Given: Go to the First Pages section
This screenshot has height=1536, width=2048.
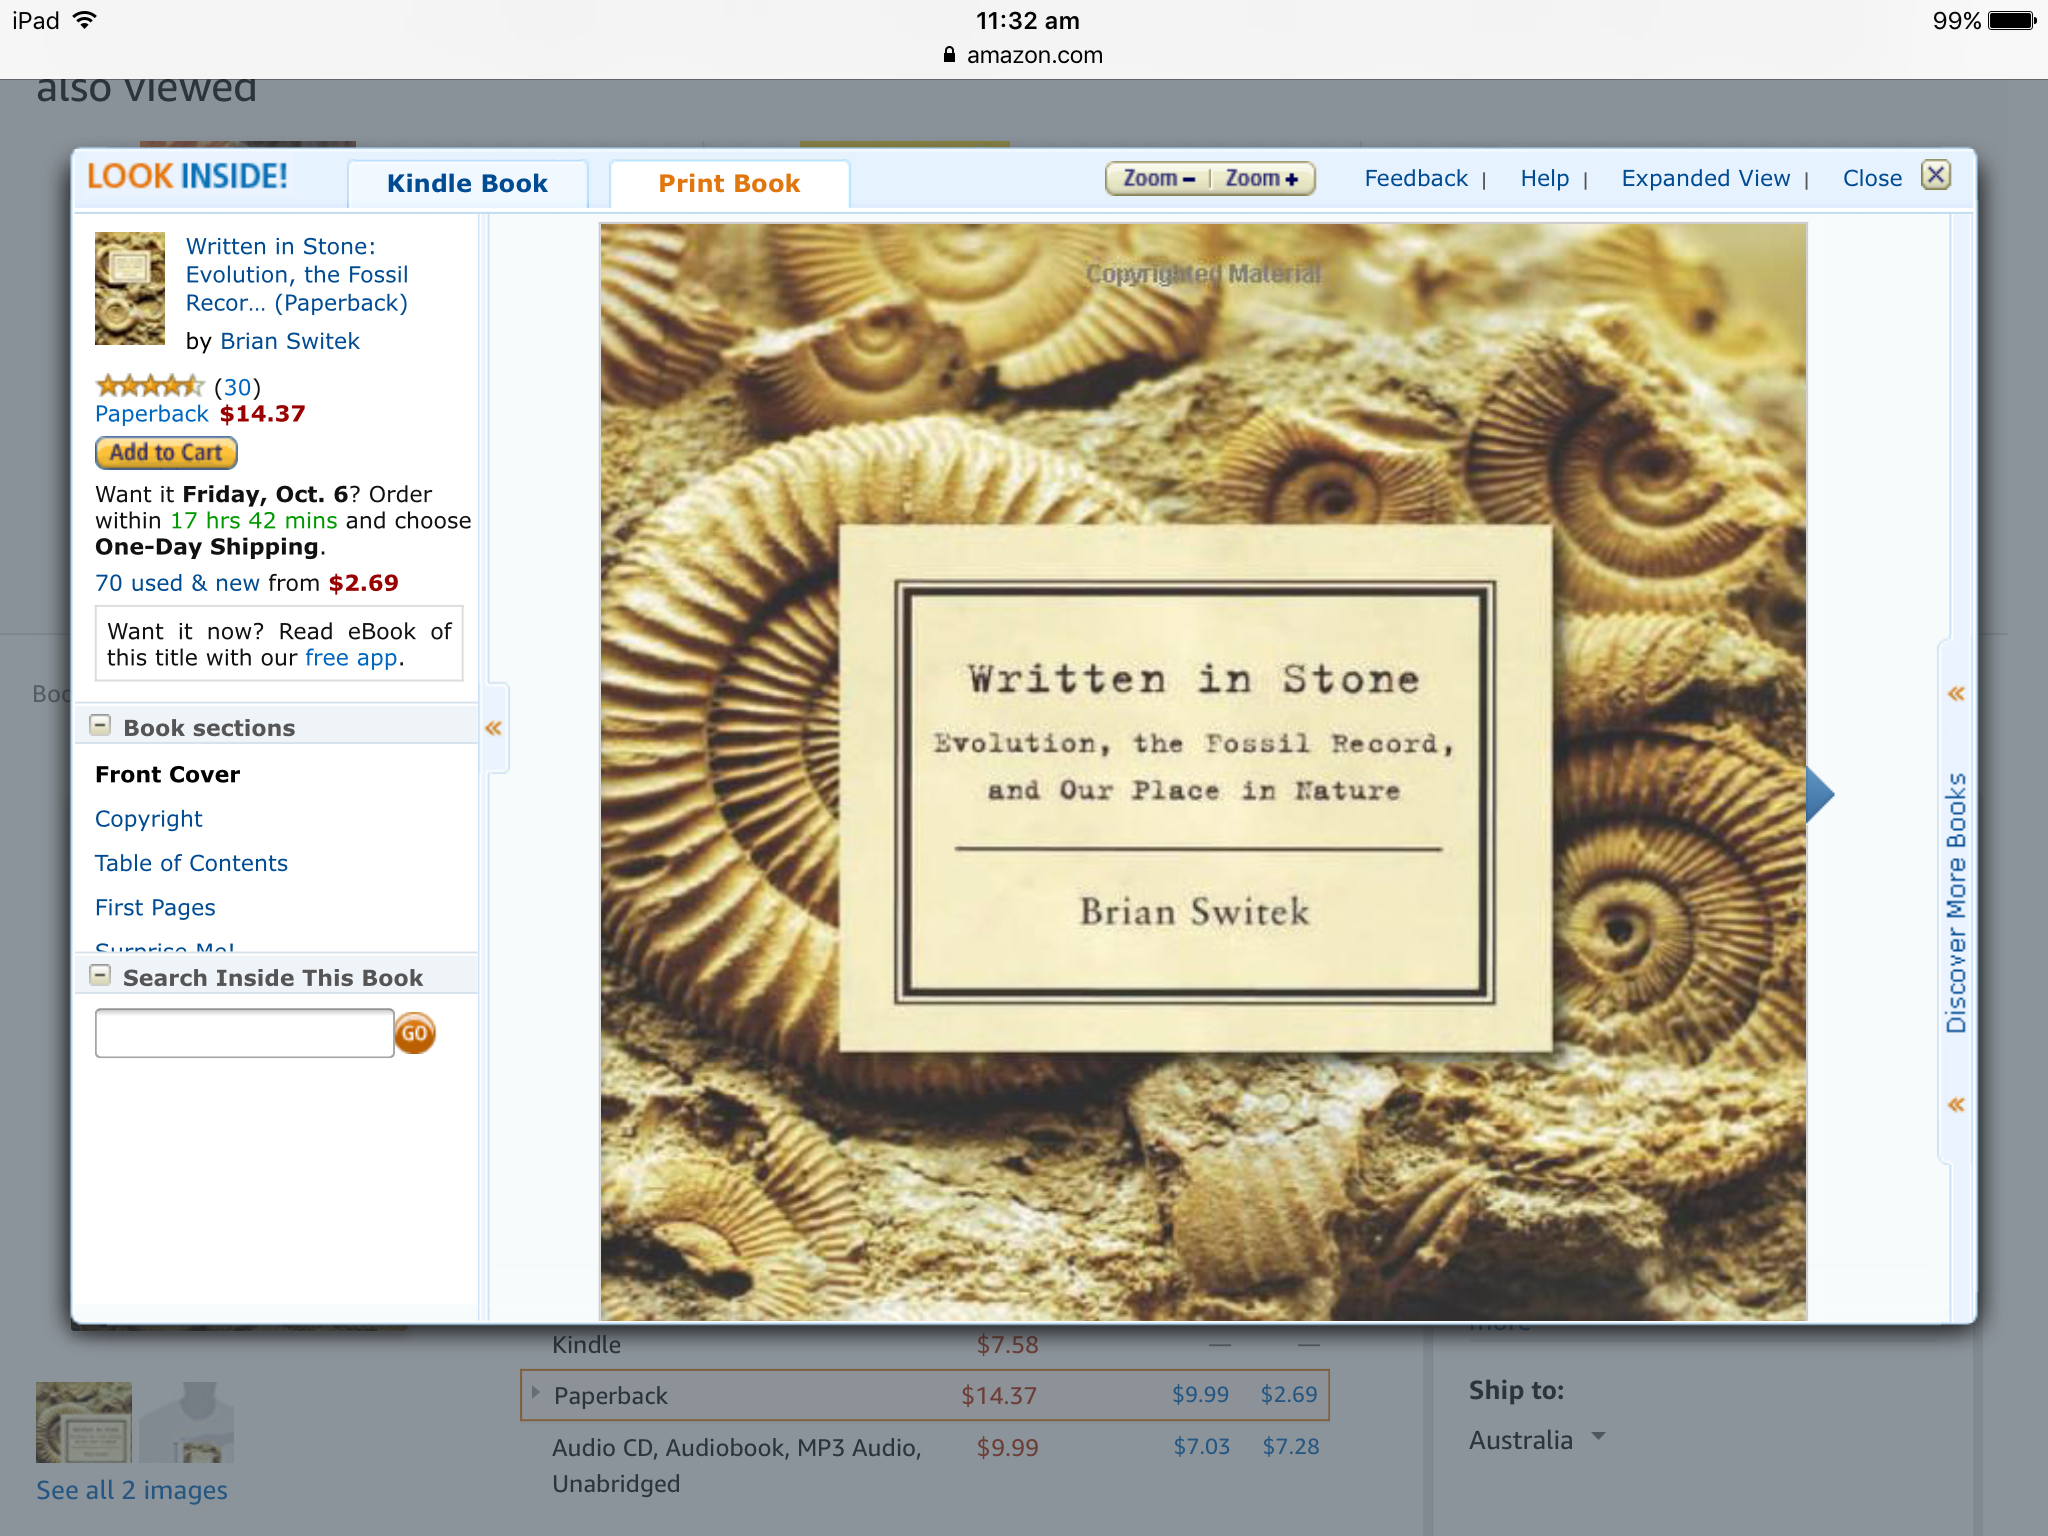Looking at the screenshot, I should 155,907.
